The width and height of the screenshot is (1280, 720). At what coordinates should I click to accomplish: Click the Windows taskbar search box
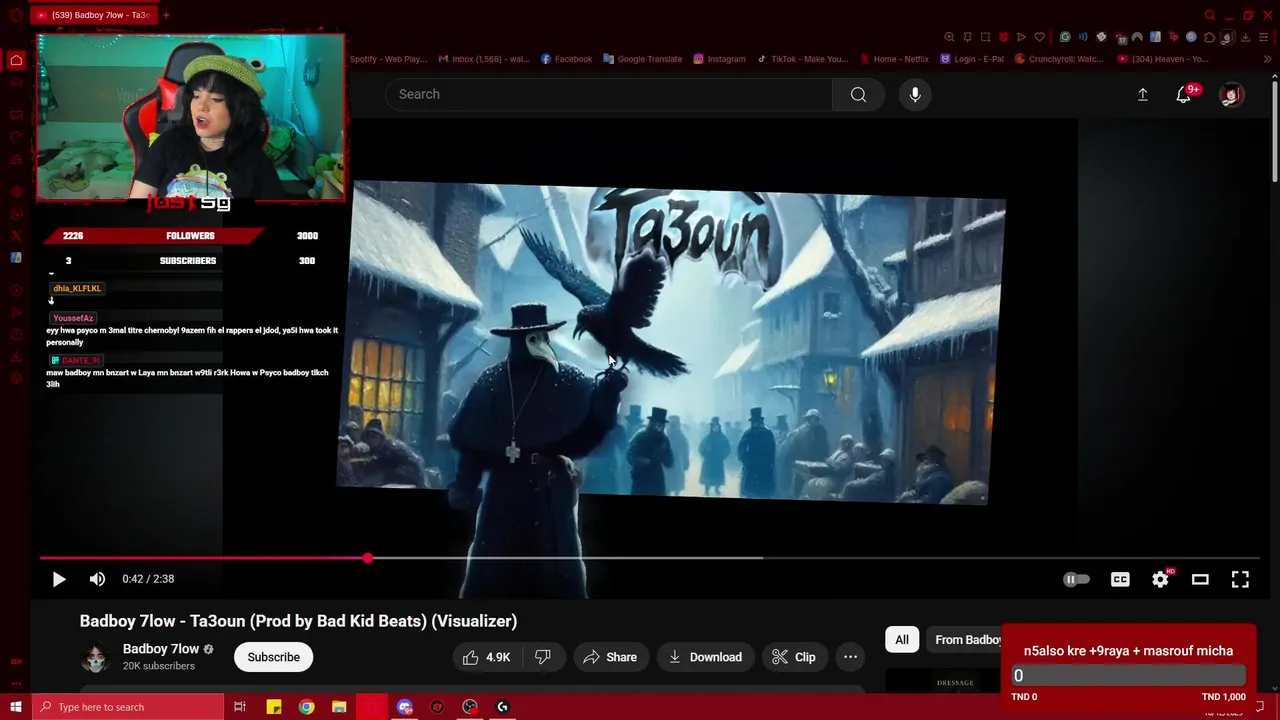pyautogui.click(x=127, y=707)
